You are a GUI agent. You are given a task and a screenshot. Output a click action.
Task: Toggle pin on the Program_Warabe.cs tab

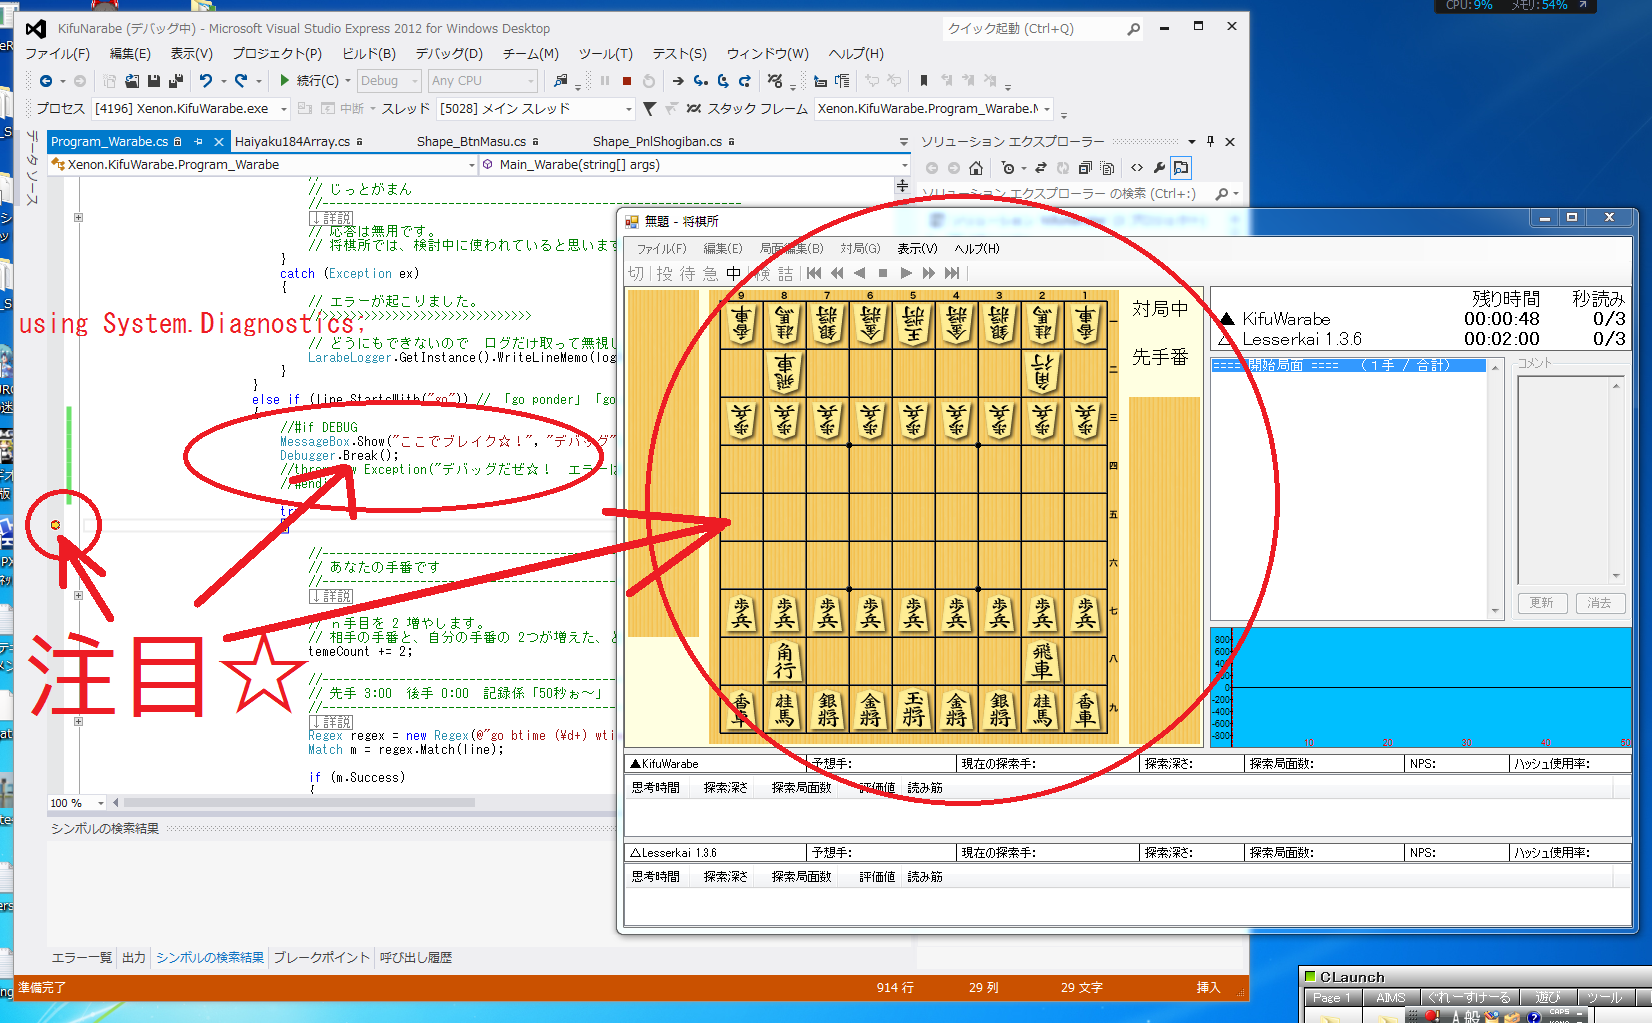pyautogui.click(x=198, y=142)
